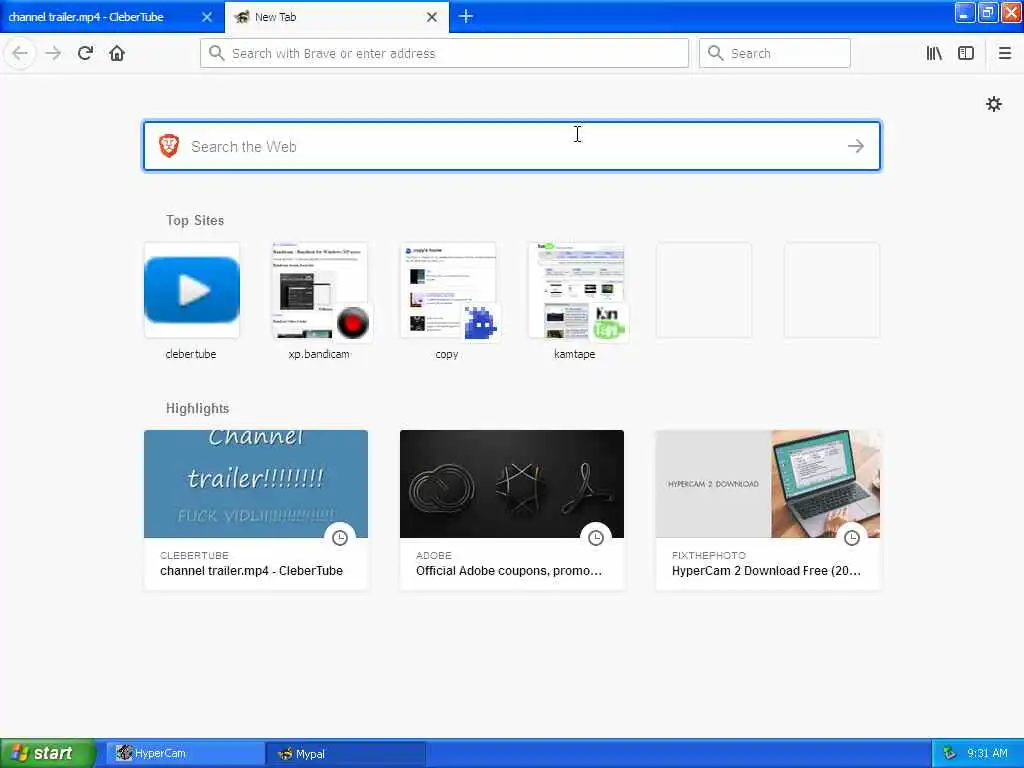Viewport: 1024px width, 768px height.
Task: Open the HyperCam 2 Download highlight image
Action: [x=768, y=484]
